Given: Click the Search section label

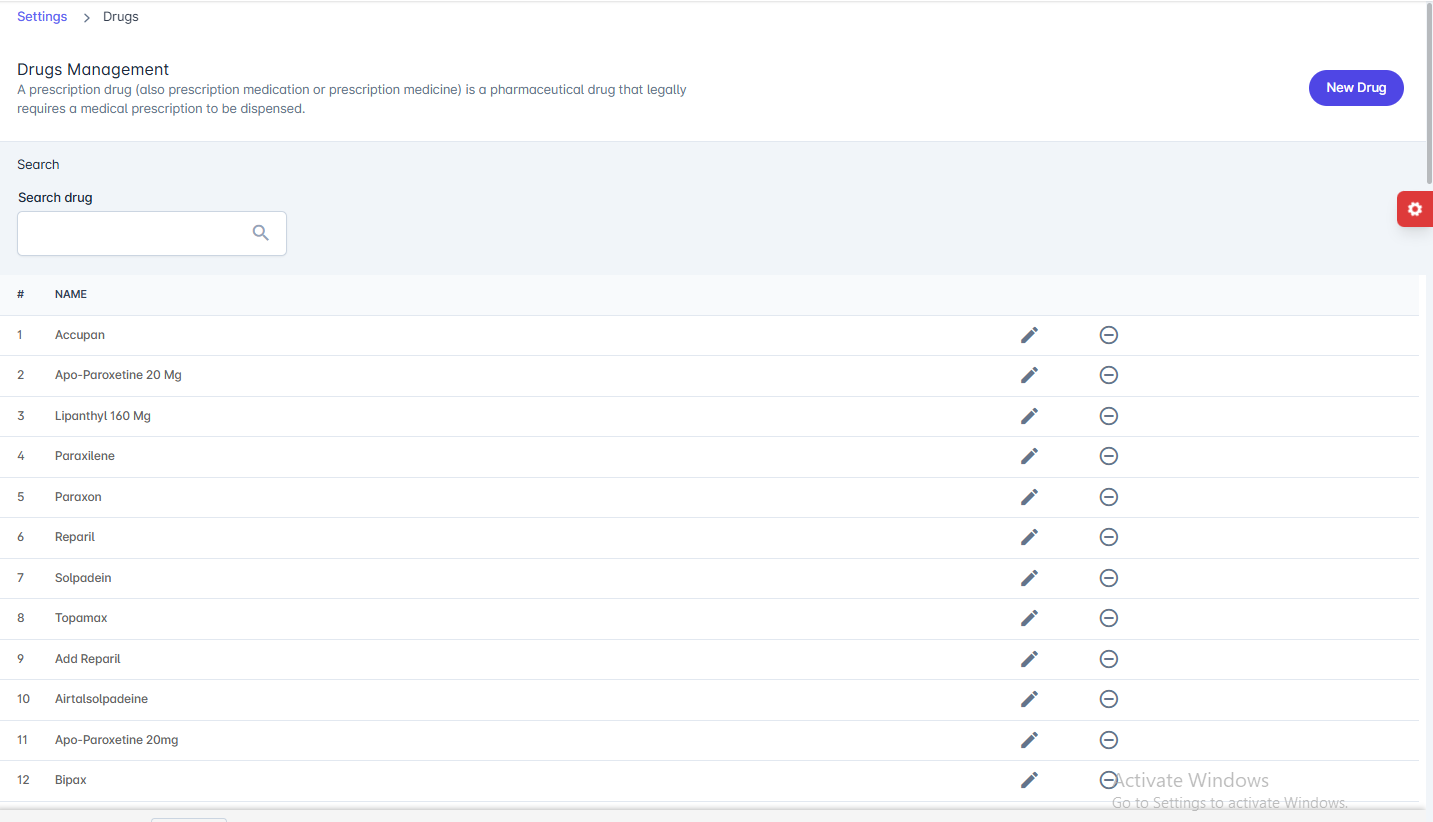Looking at the screenshot, I should point(38,164).
